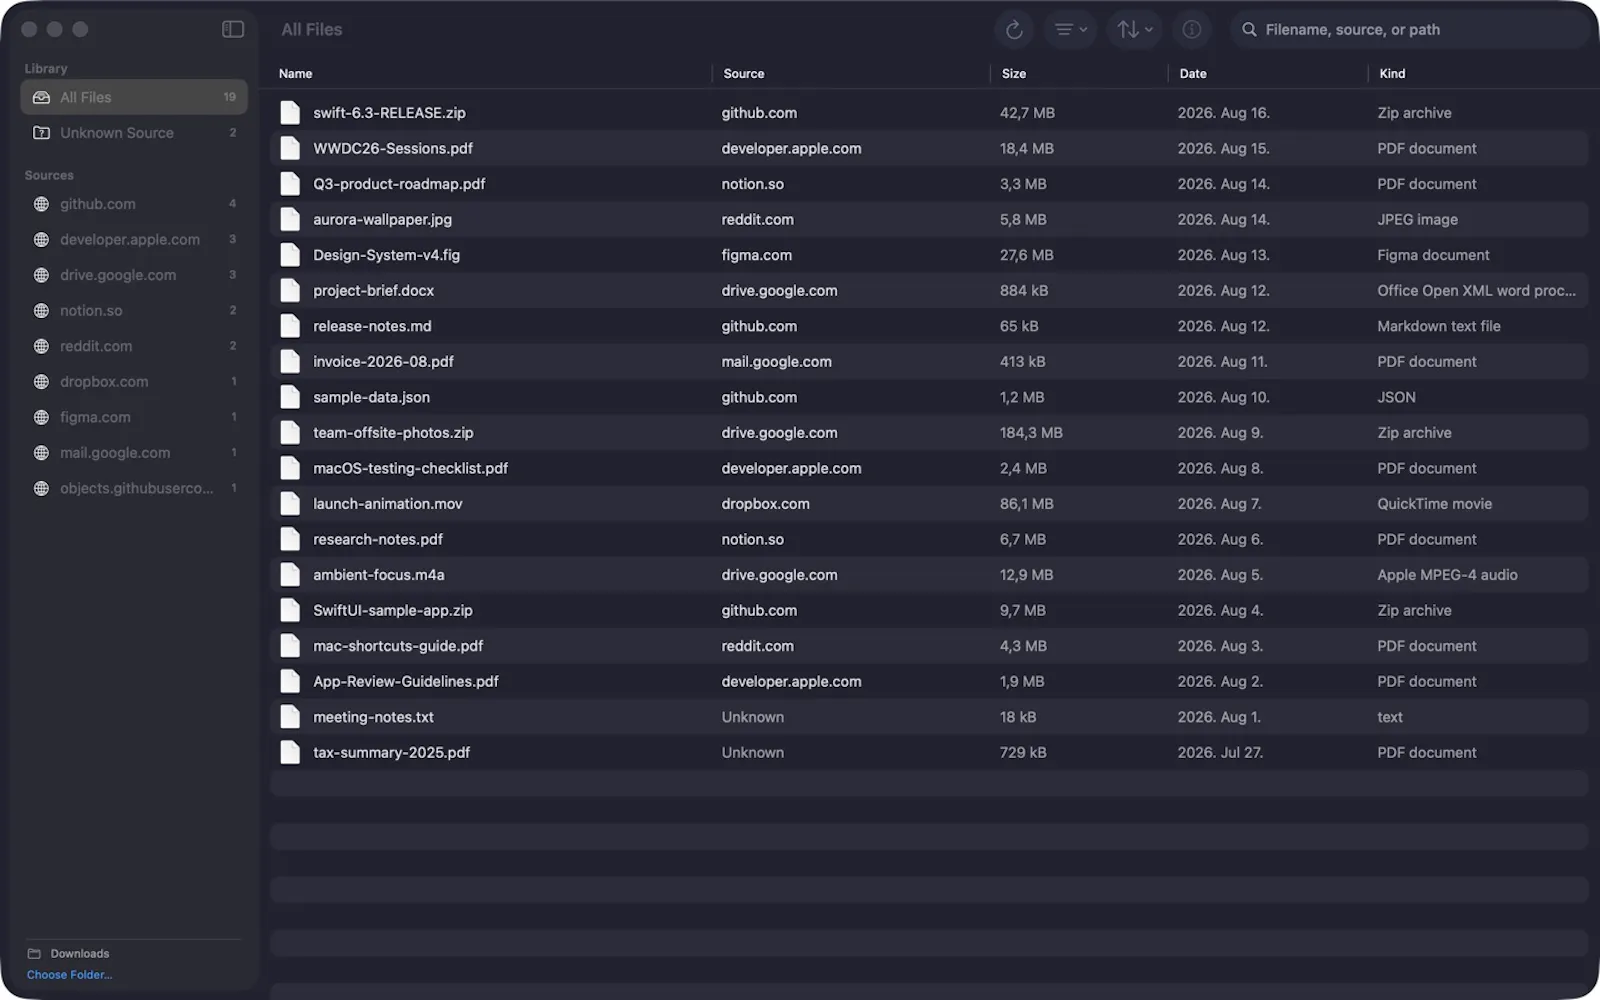The height and width of the screenshot is (1000, 1600).
Task: Click the file icon for aurora-wallpaper.jpg
Action: click(290, 219)
